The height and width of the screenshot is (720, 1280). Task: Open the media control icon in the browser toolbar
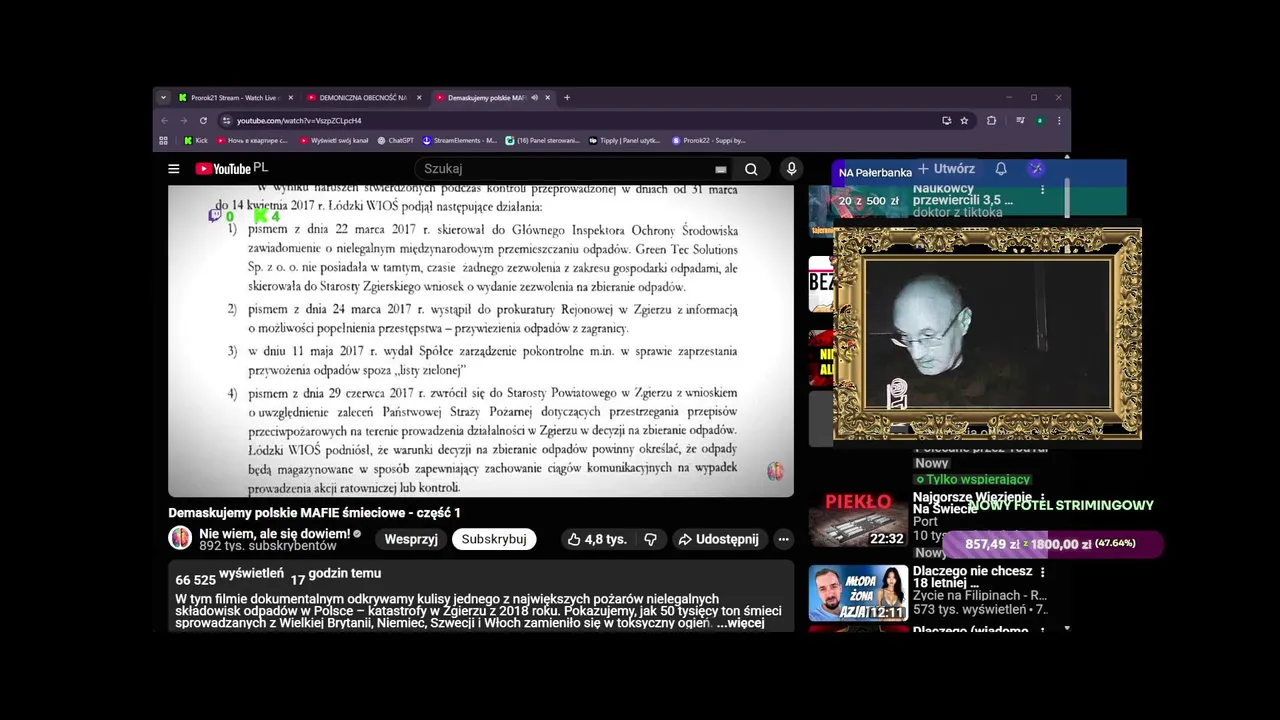pyautogui.click(x=1020, y=121)
